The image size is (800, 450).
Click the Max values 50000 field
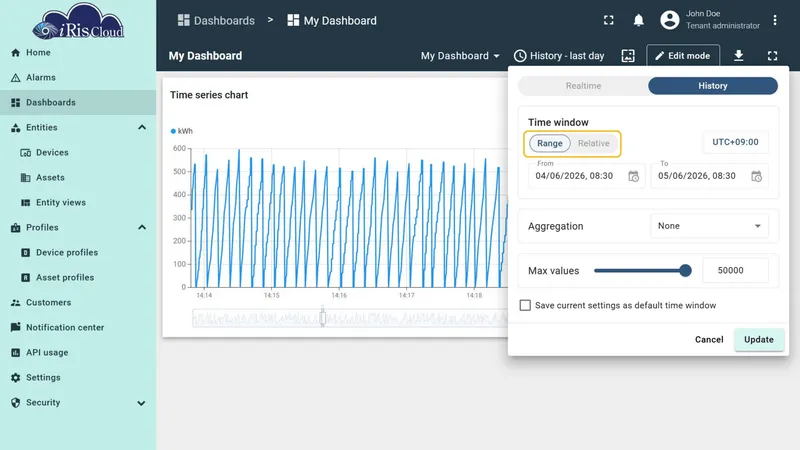[735, 270]
